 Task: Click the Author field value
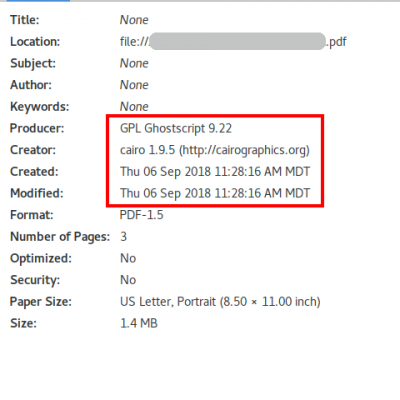point(134,85)
